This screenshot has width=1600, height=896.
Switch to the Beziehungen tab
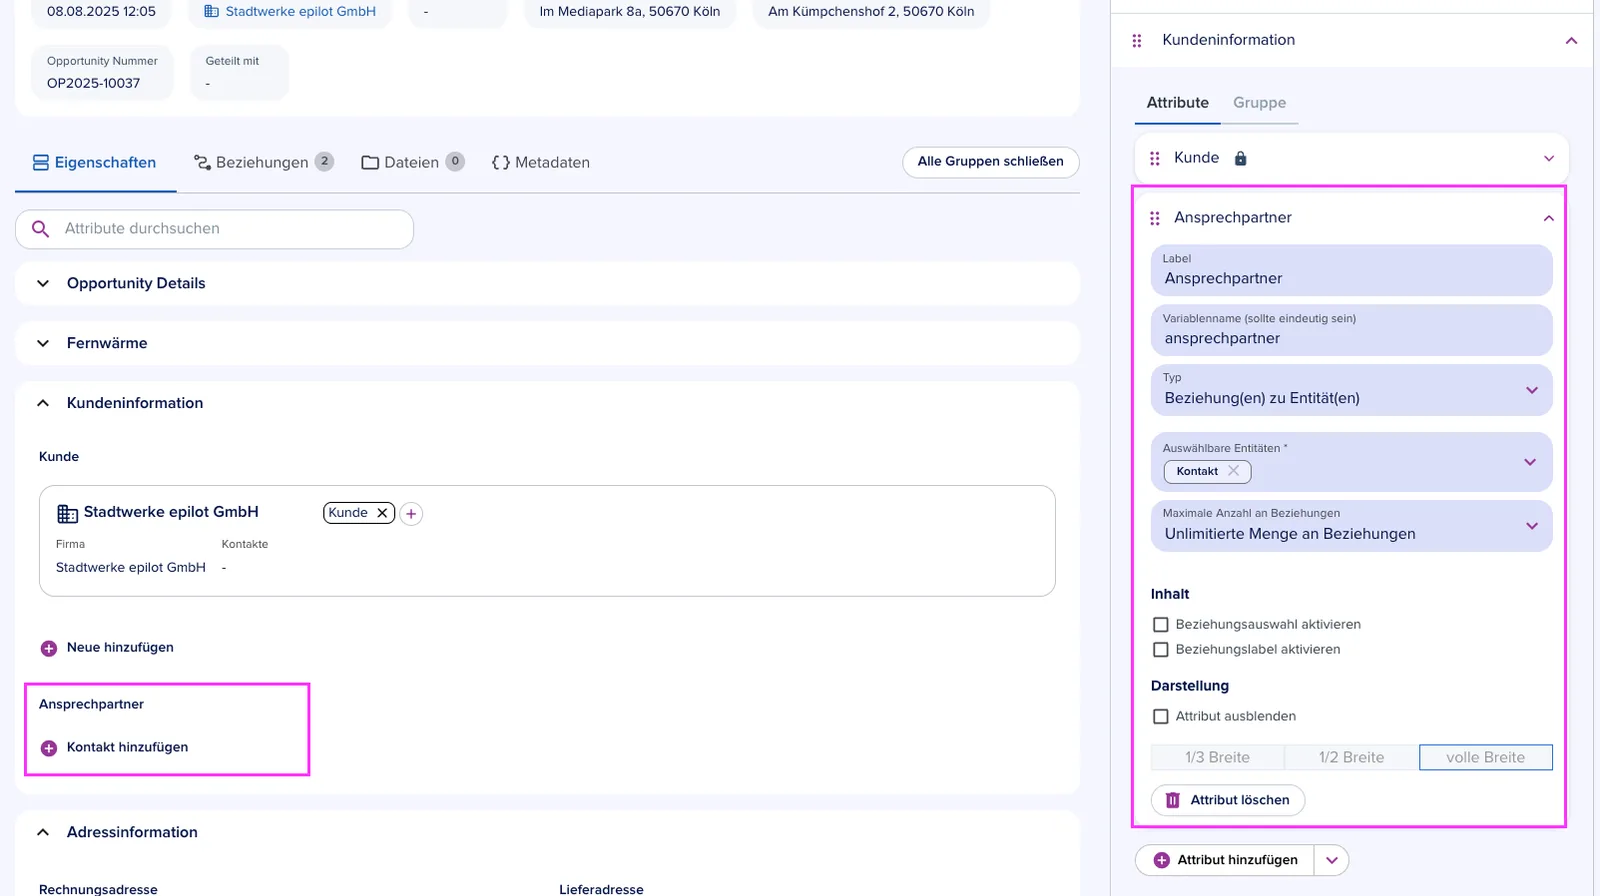pos(264,162)
